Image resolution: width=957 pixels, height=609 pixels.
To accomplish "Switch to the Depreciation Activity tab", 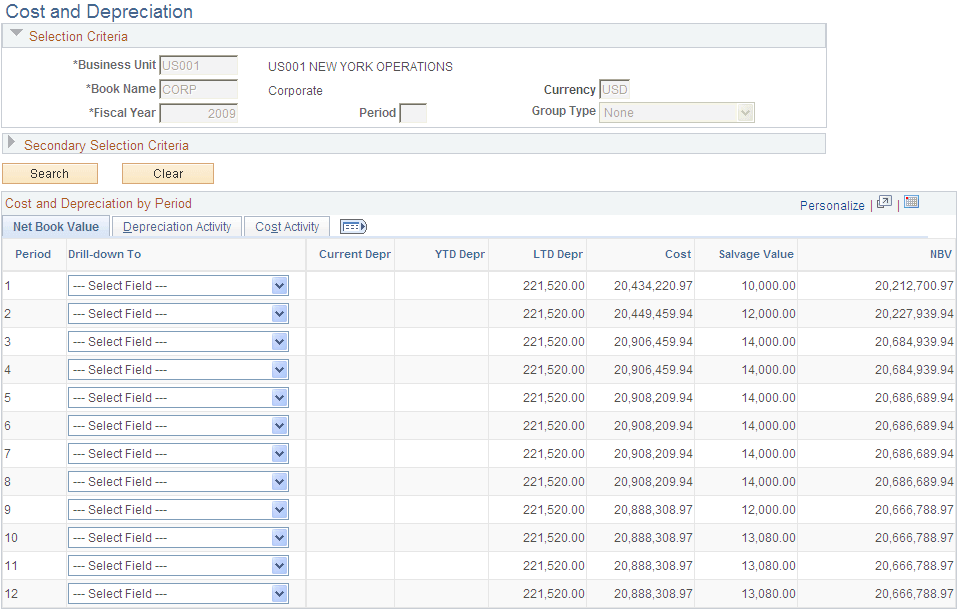I will click(x=176, y=226).
